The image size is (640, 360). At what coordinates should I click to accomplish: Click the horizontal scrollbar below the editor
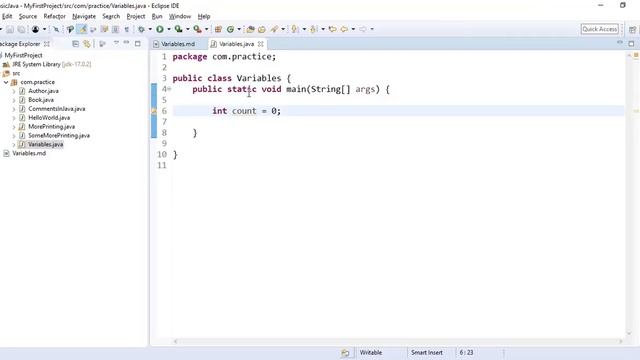click(398, 341)
